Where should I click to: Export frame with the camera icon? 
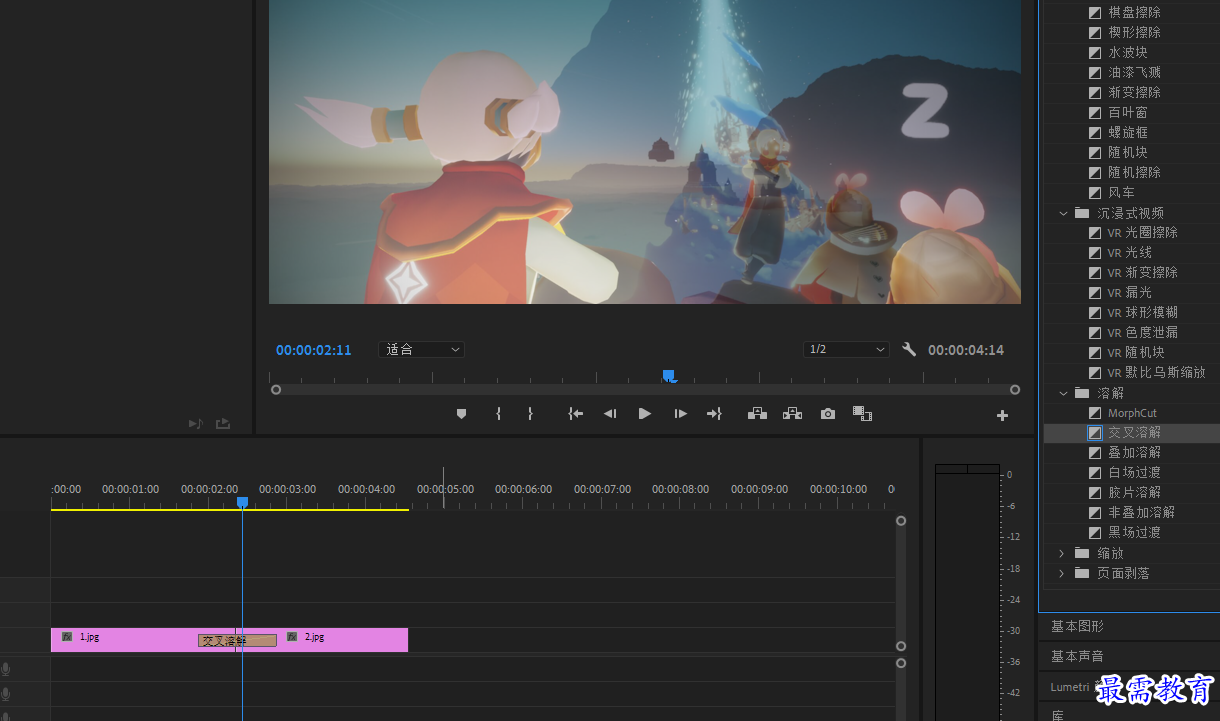pos(828,414)
